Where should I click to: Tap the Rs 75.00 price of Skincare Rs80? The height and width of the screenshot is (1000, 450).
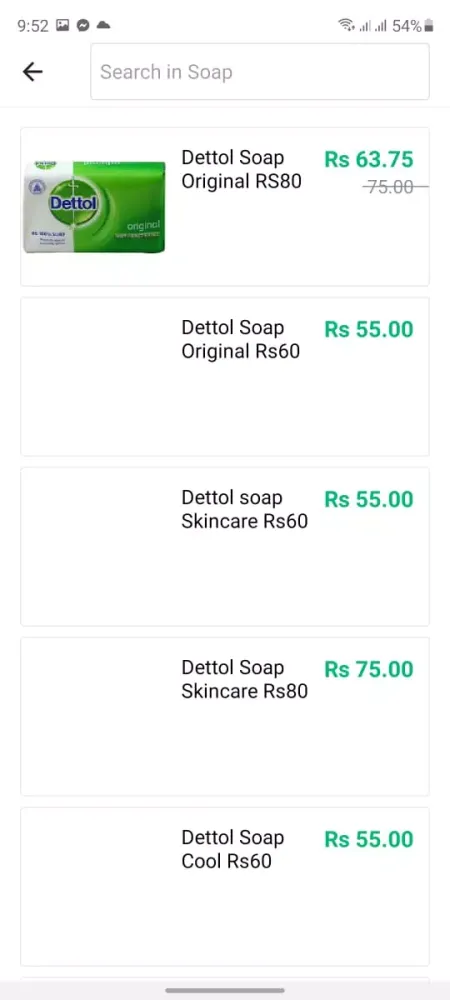[369, 669]
